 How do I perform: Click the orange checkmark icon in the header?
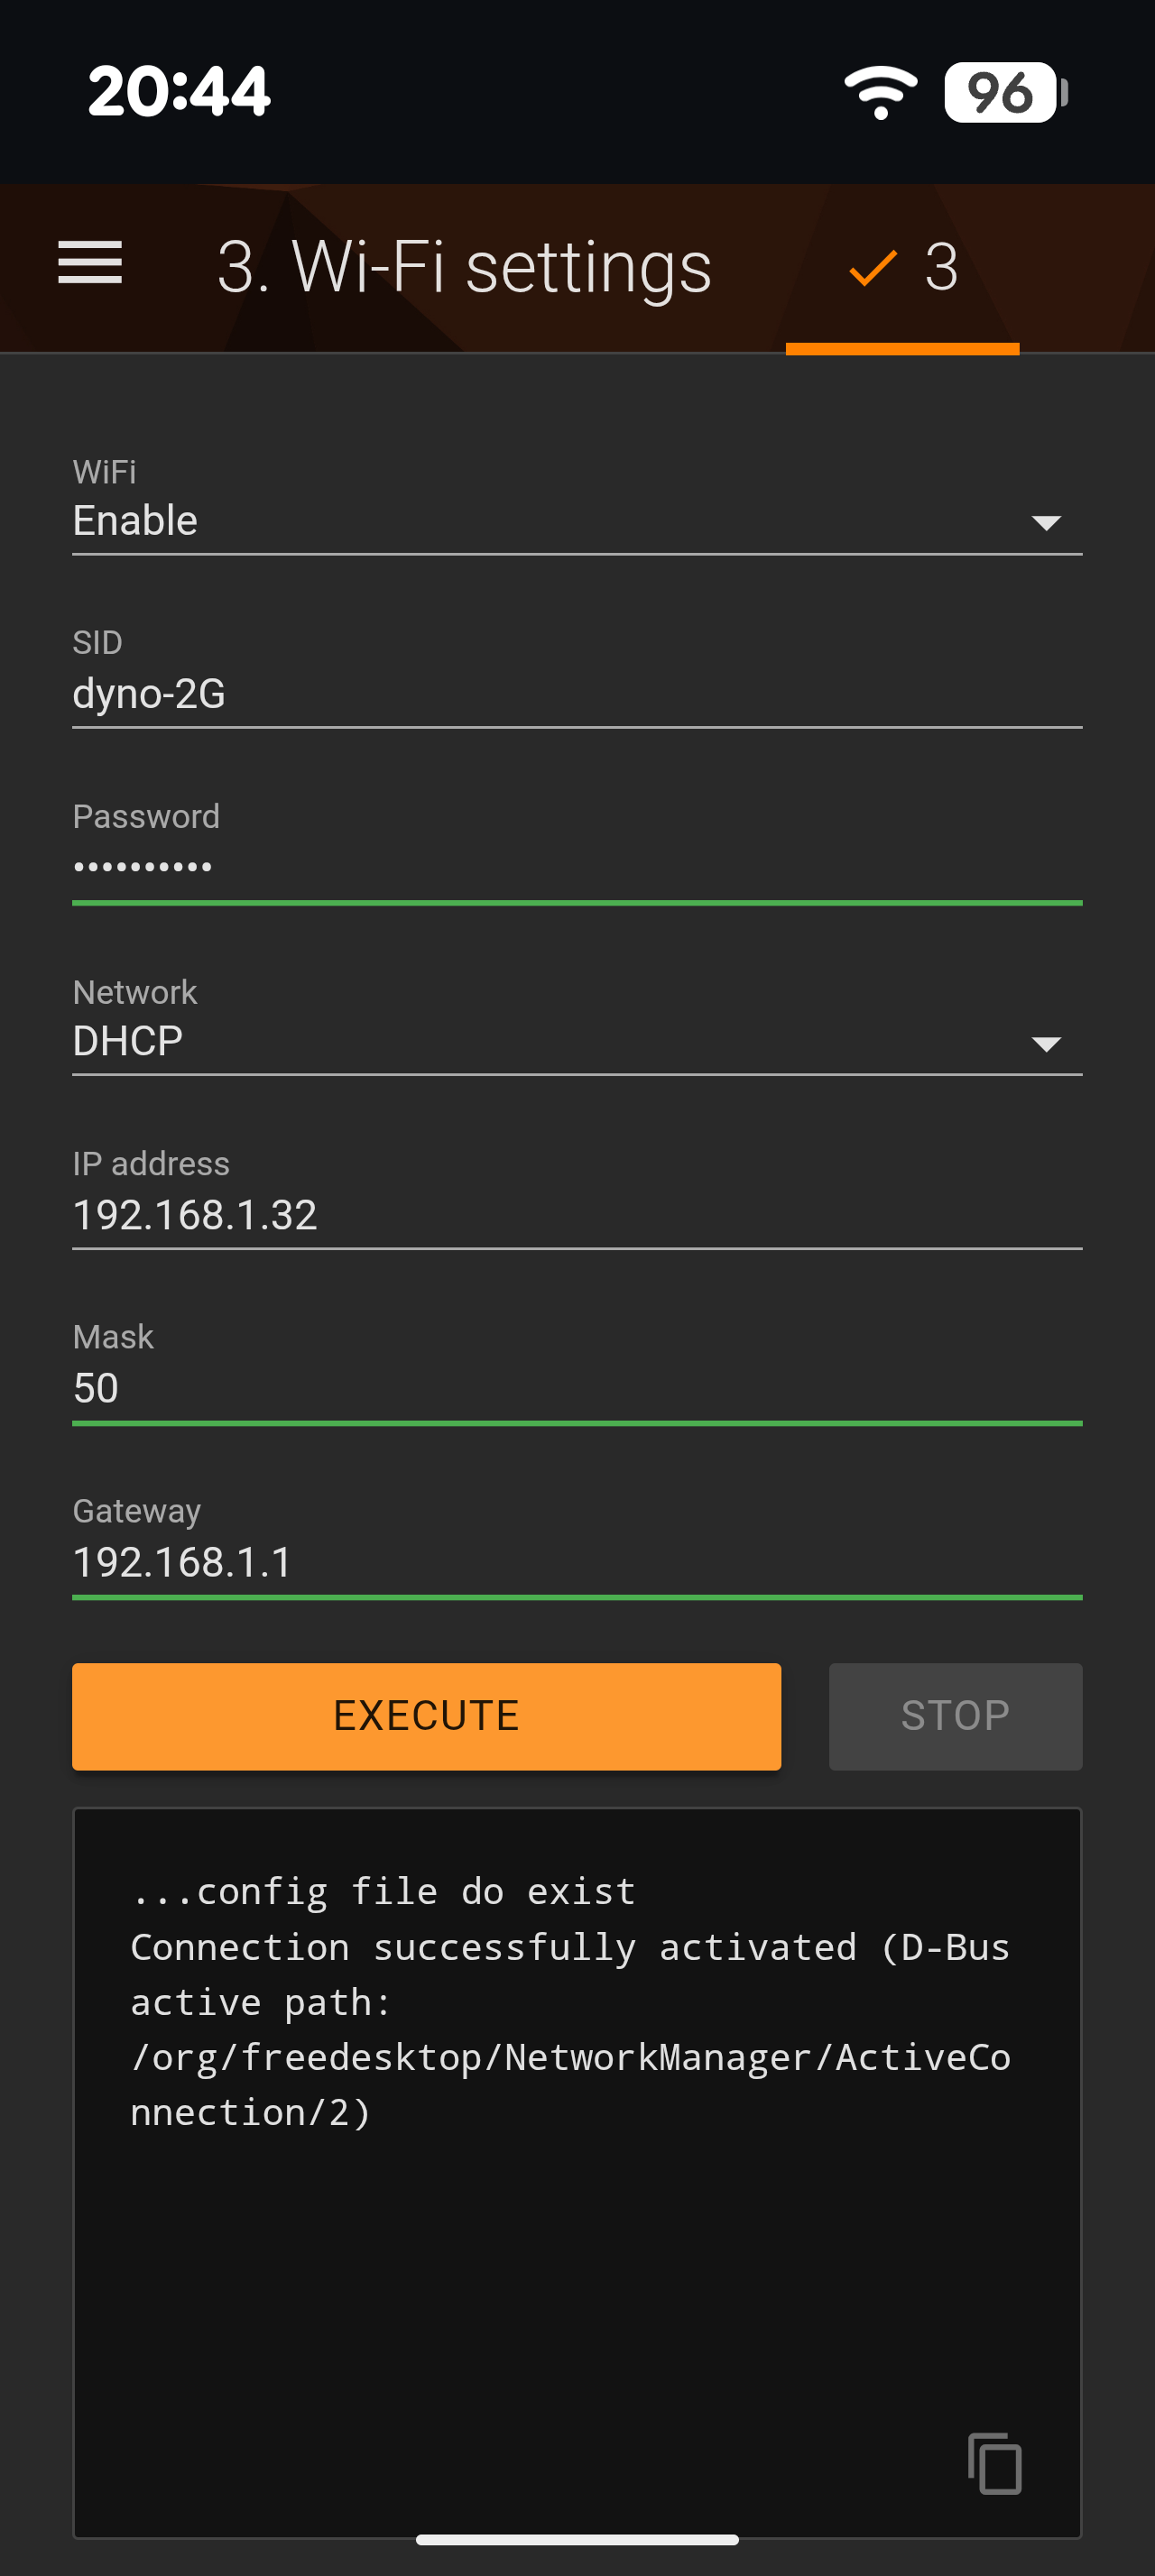click(x=872, y=267)
